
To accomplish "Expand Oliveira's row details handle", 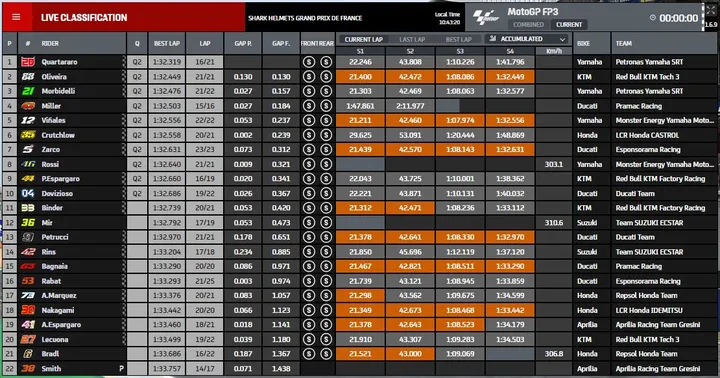I will click(124, 76).
